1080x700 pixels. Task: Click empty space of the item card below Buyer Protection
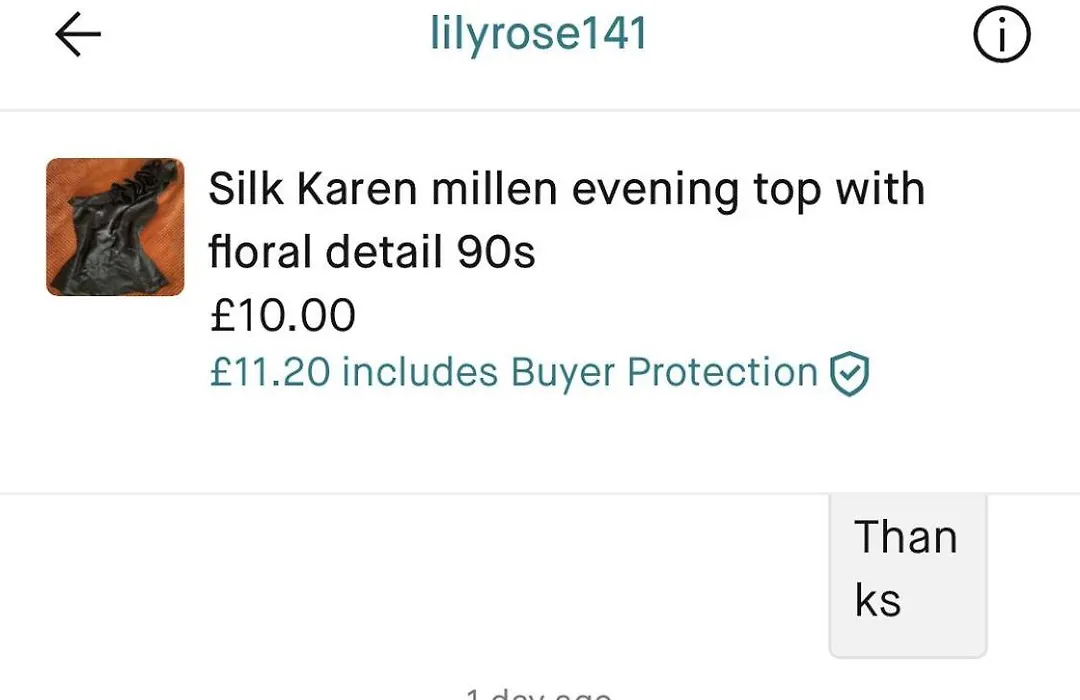(540, 445)
